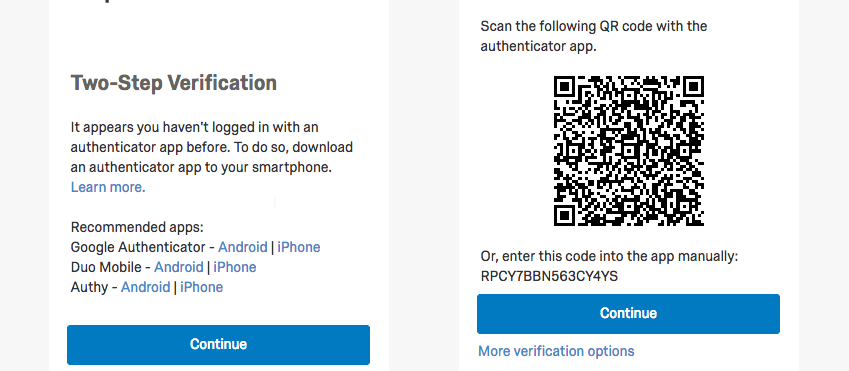The image size is (849, 371).
Task: Open Google Authenticator Android link
Action: 243,247
